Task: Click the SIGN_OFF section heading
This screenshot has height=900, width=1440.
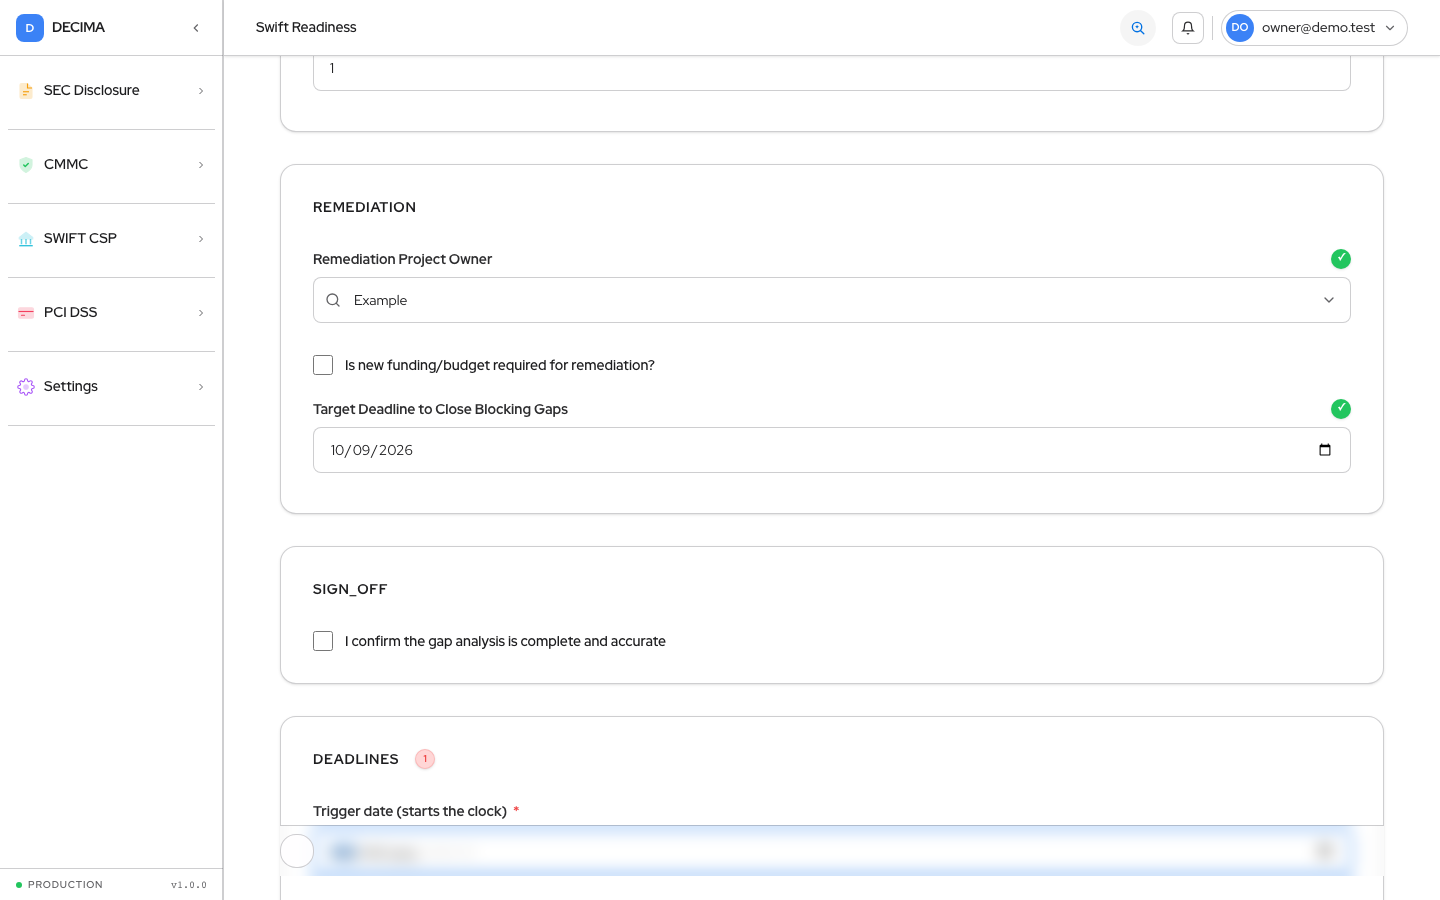Action: point(350,589)
